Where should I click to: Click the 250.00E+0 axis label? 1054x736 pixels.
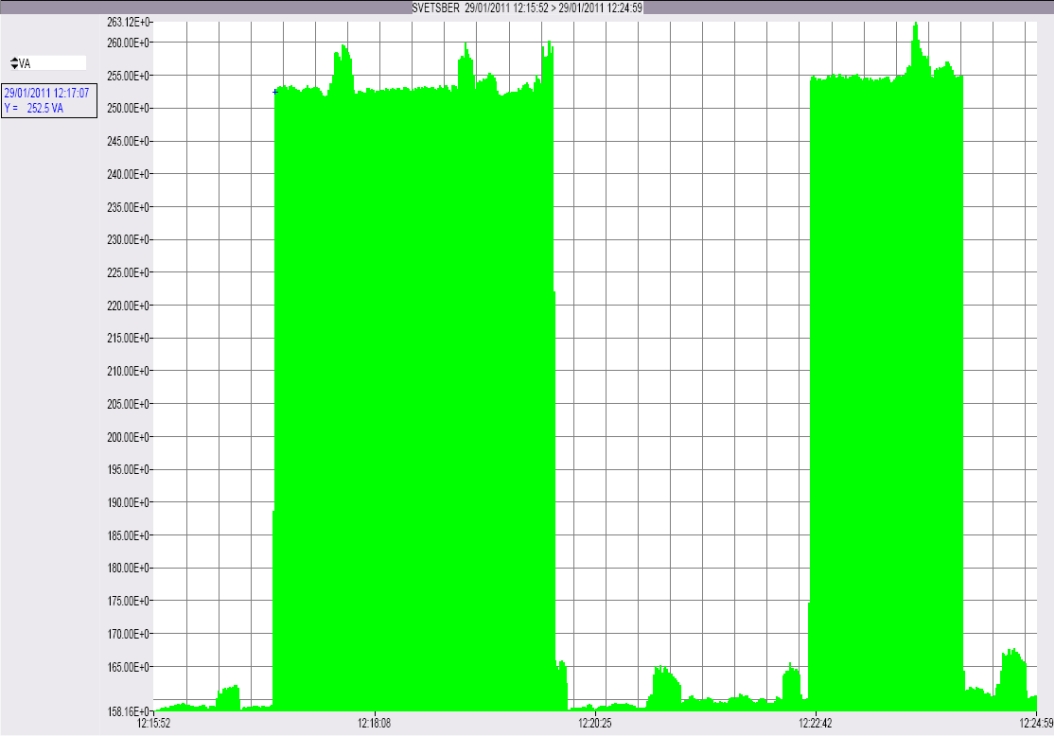click(x=128, y=108)
